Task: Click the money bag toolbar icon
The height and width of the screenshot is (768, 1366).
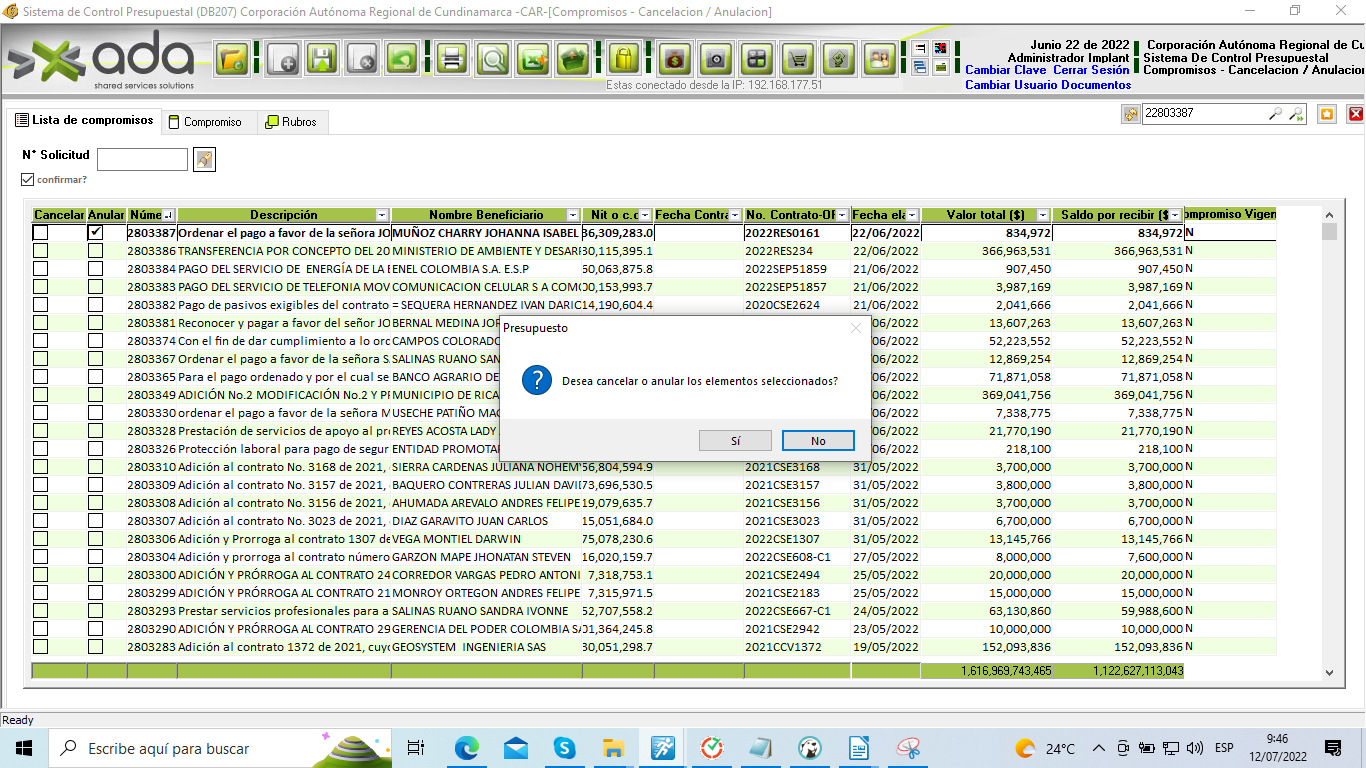Action: (675, 58)
